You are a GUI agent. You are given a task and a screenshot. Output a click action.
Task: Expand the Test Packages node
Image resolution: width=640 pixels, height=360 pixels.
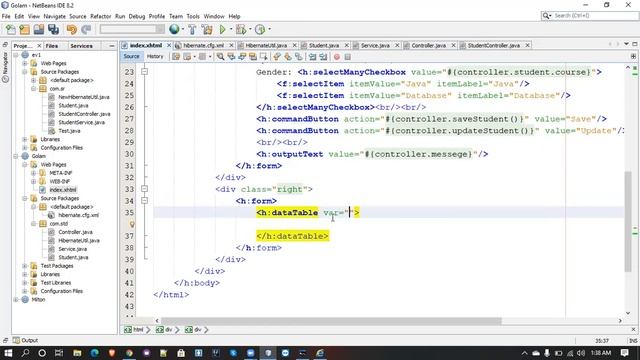(x=25, y=266)
